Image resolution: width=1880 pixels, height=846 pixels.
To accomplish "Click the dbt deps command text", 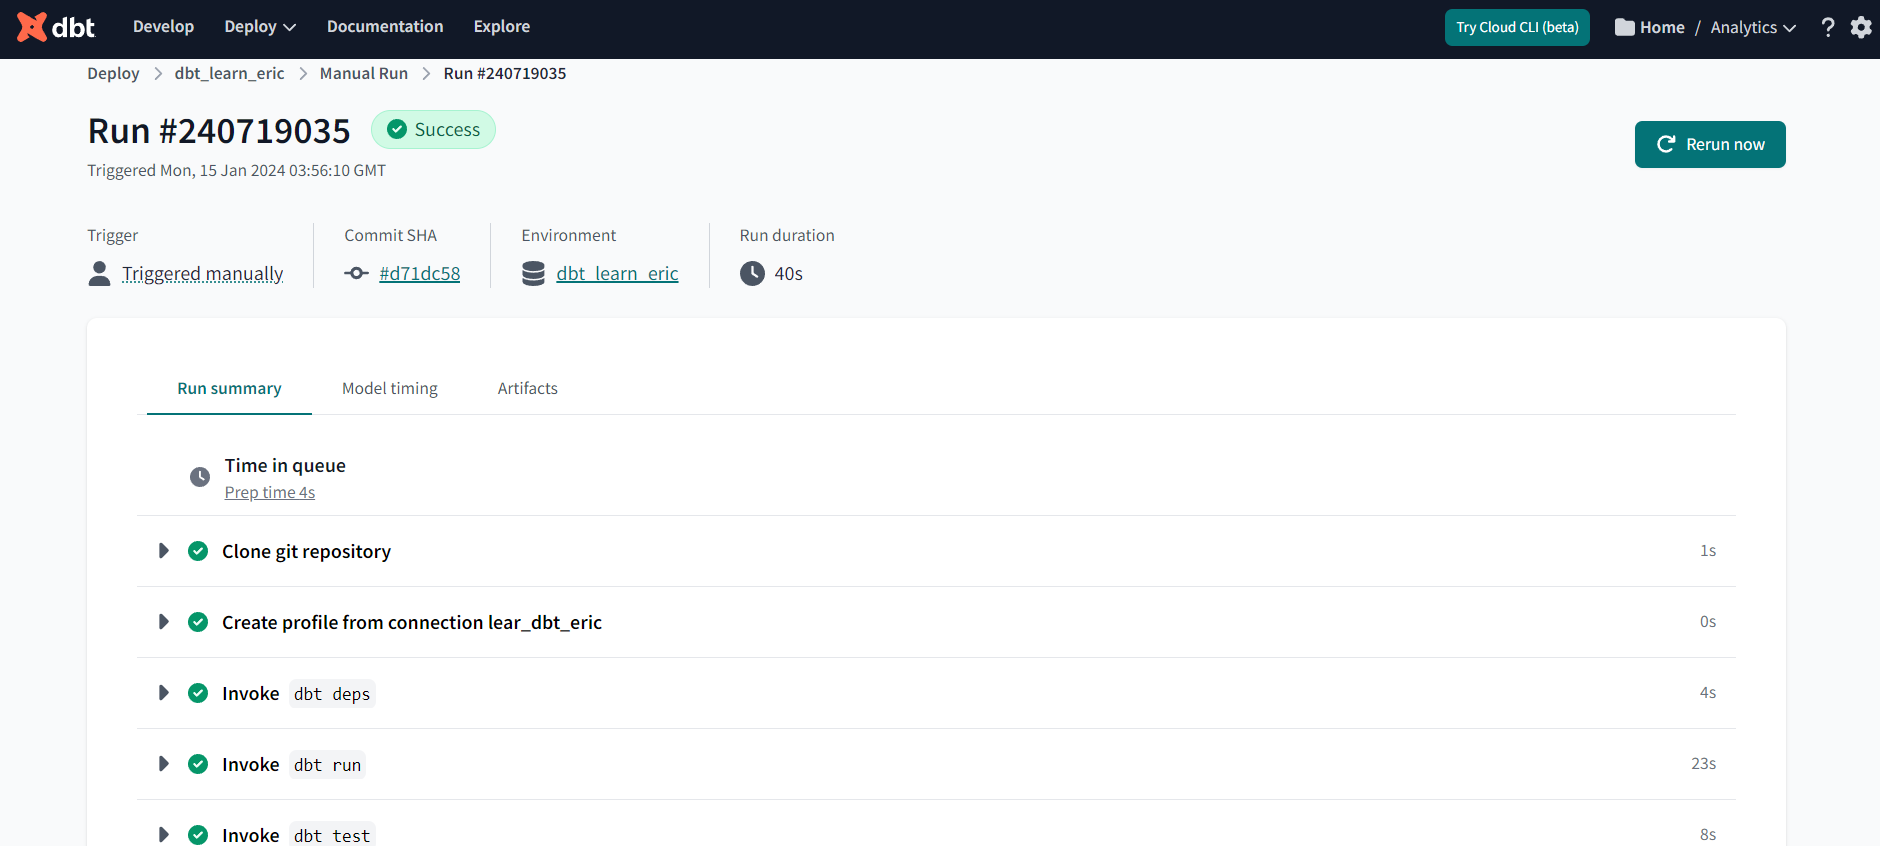I will [x=332, y=693].
